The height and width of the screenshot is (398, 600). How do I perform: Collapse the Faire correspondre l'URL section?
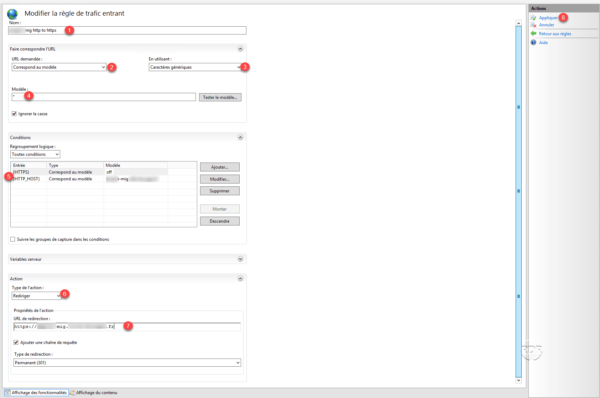point(240,49)
